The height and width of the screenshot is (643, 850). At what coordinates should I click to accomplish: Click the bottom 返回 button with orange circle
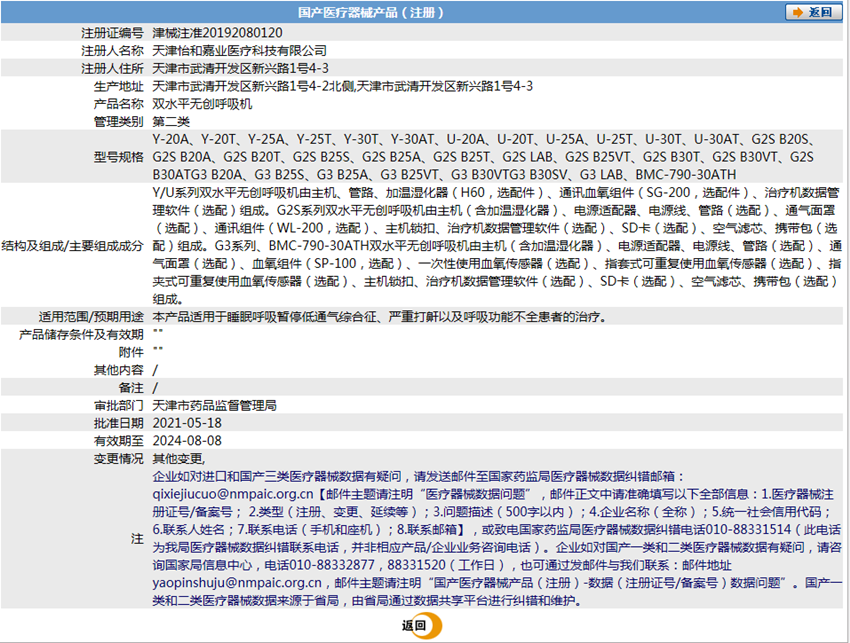pos(422,625)
